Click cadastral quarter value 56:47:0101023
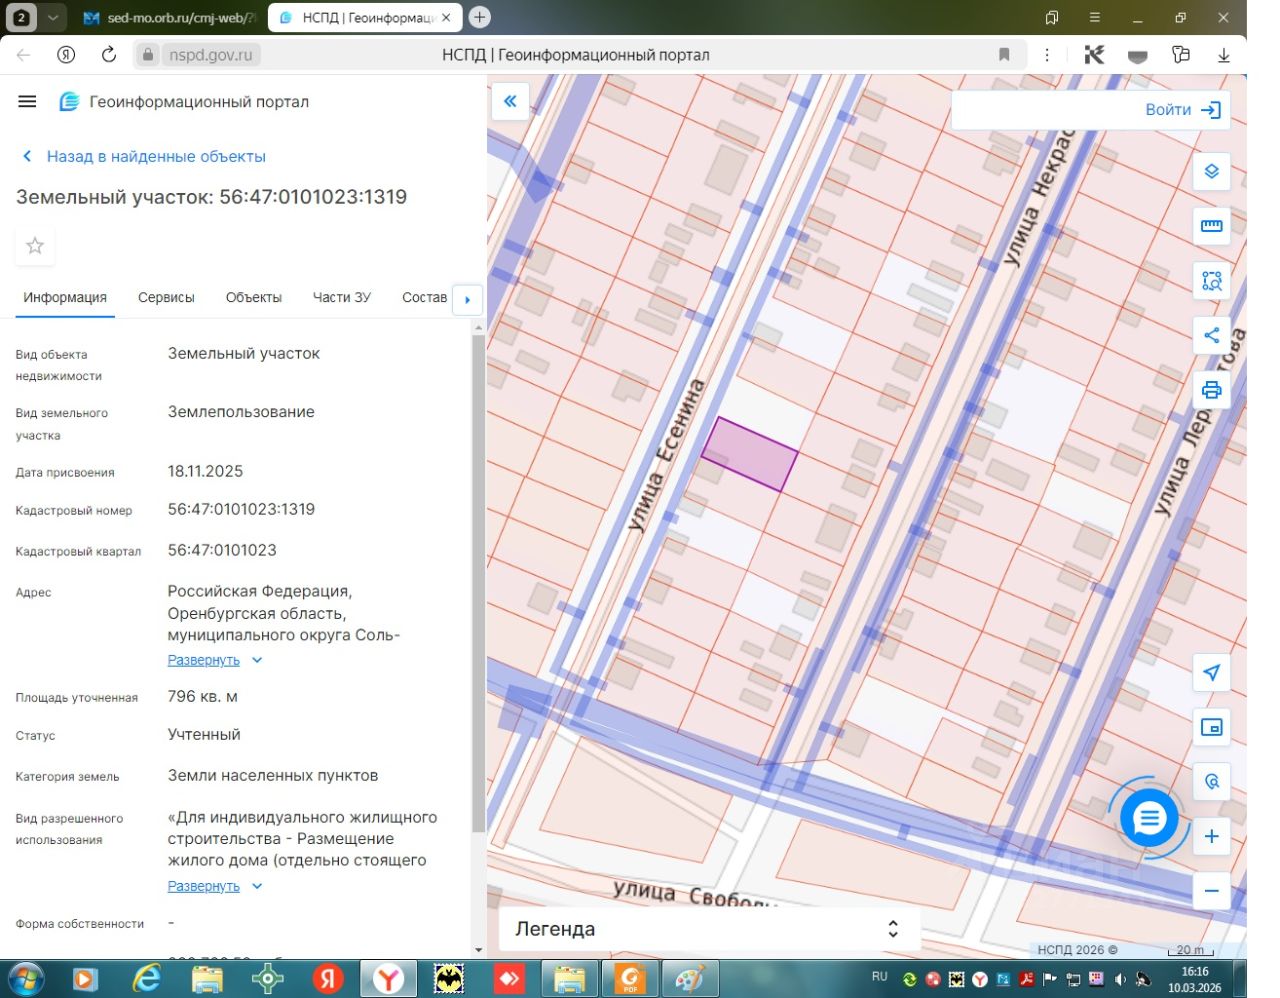 coord(222,550)
